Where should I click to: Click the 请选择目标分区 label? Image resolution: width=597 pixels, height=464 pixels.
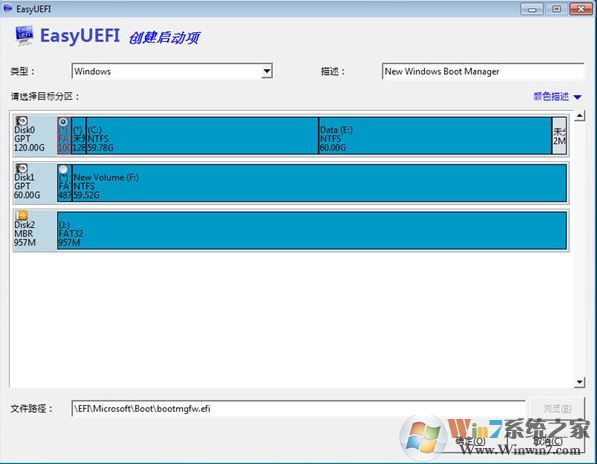(45, 96)
